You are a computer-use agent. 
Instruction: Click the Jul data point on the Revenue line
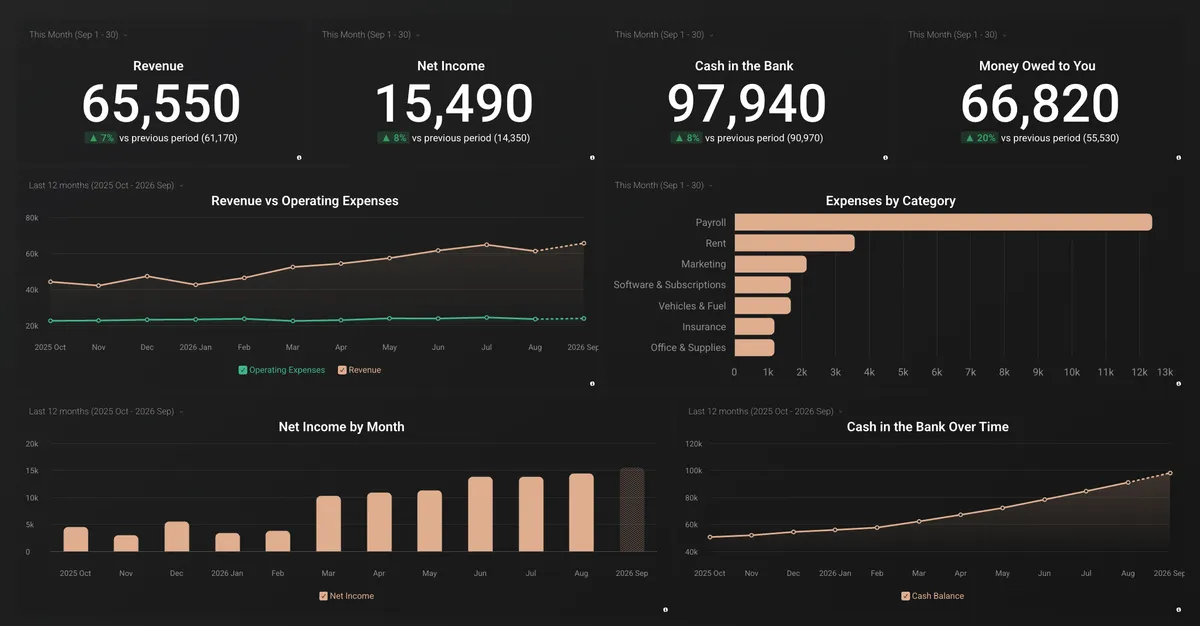tap(486, 244)
